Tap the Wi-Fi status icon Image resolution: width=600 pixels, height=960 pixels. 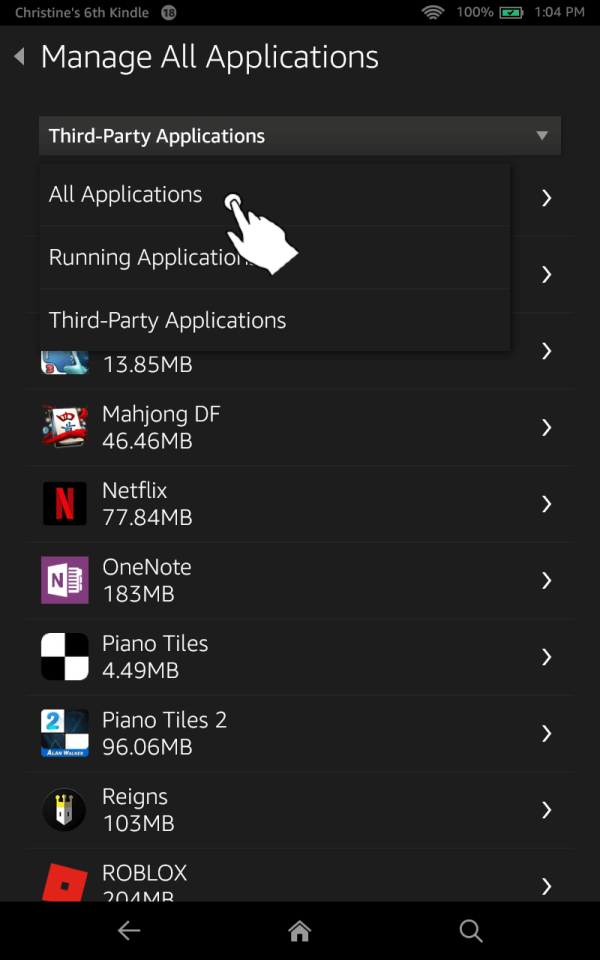[433, 13]
